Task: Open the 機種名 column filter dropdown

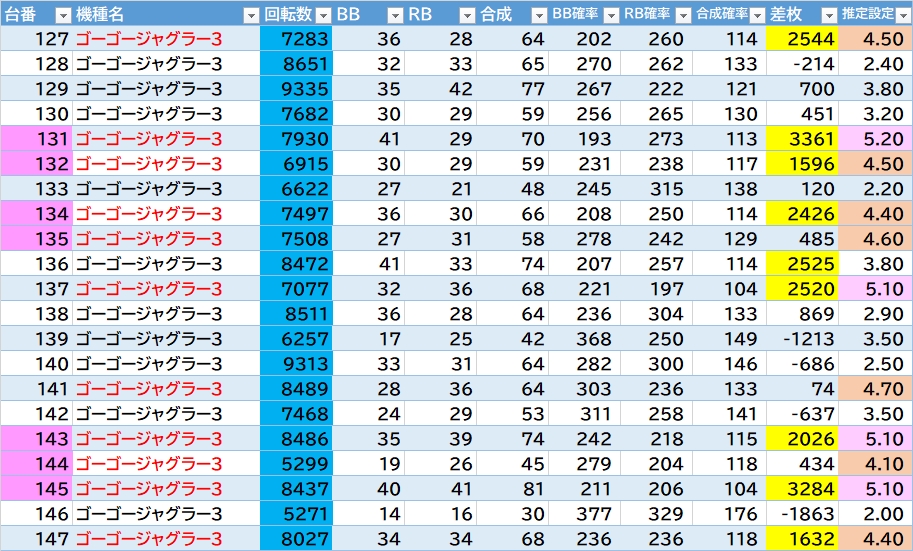Action: (250, 15)
